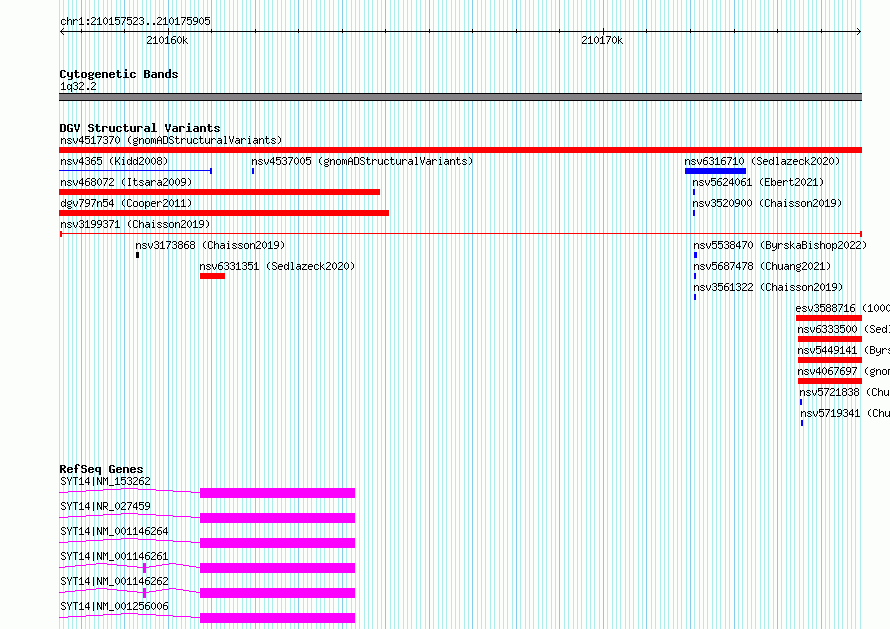The height and width of the screenshot is (629, 890).
Task: Click the gray 1q32.2 cytogenetic band bar
Action: pos(460,97)
